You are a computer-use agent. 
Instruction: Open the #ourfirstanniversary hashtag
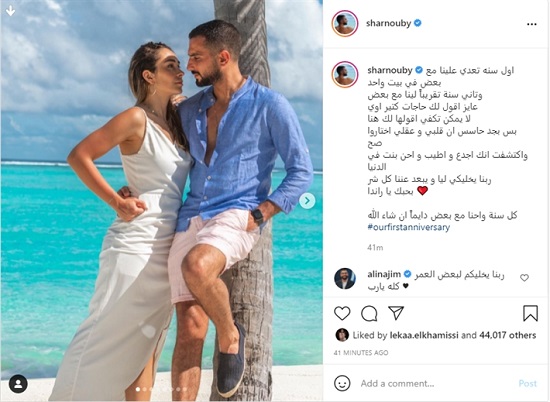point(409,227)
